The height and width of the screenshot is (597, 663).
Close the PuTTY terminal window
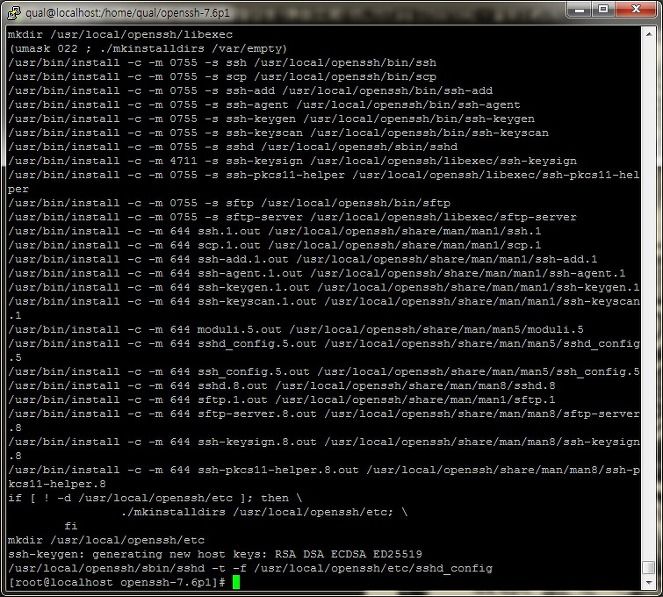[636, 9]
